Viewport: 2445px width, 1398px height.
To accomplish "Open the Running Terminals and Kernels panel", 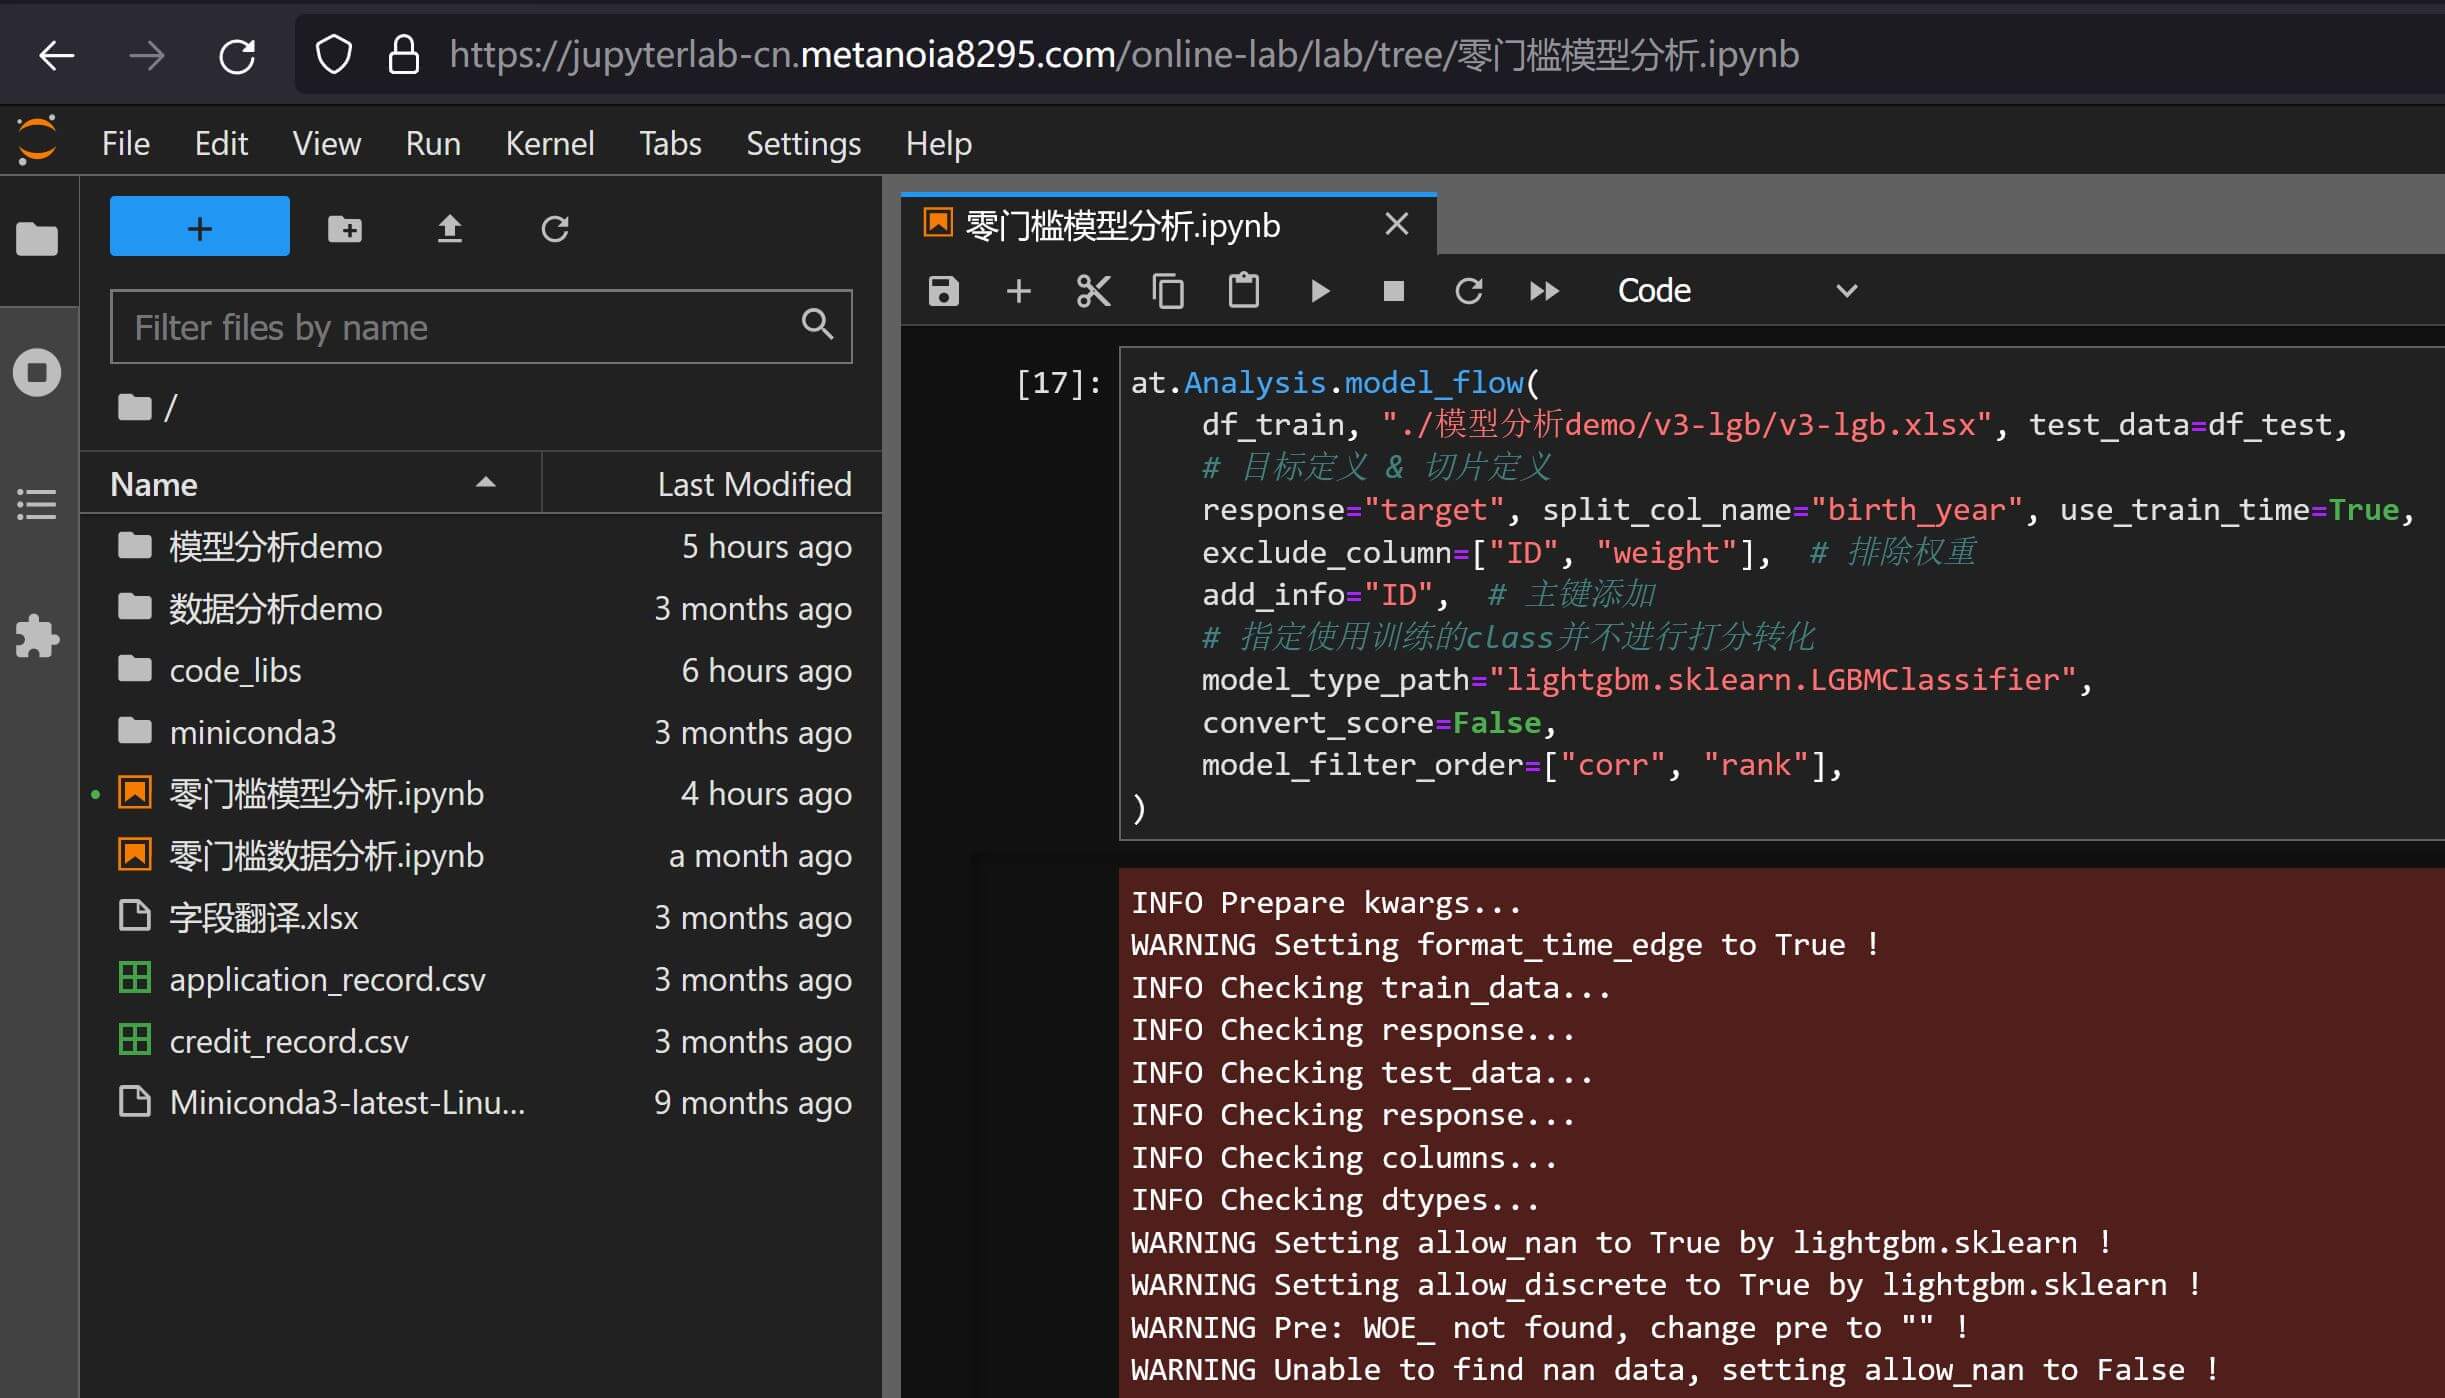I will pos(37,372).
